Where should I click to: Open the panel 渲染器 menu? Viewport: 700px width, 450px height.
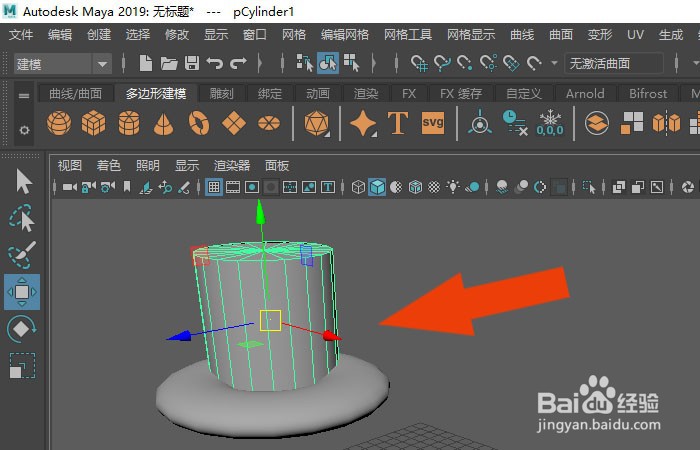(x=232, y=166)
